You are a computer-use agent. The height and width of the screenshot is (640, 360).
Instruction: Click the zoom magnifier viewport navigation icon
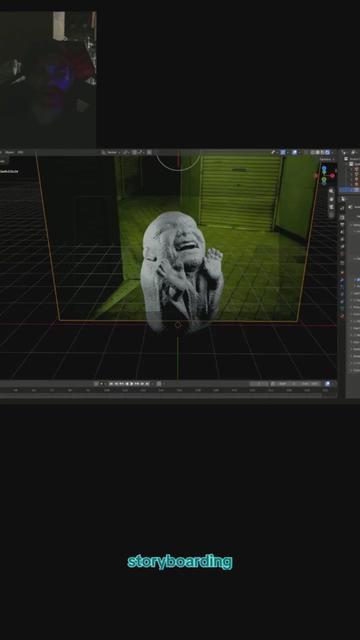(x=331, y=191)
